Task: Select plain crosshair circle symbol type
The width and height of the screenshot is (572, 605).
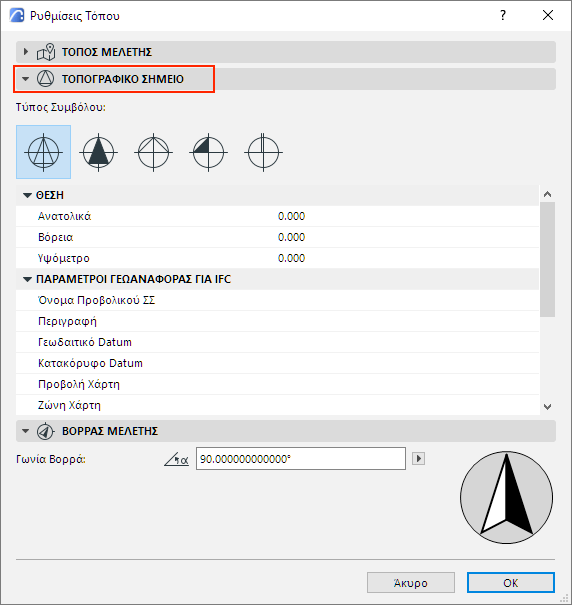Action: 263,152
